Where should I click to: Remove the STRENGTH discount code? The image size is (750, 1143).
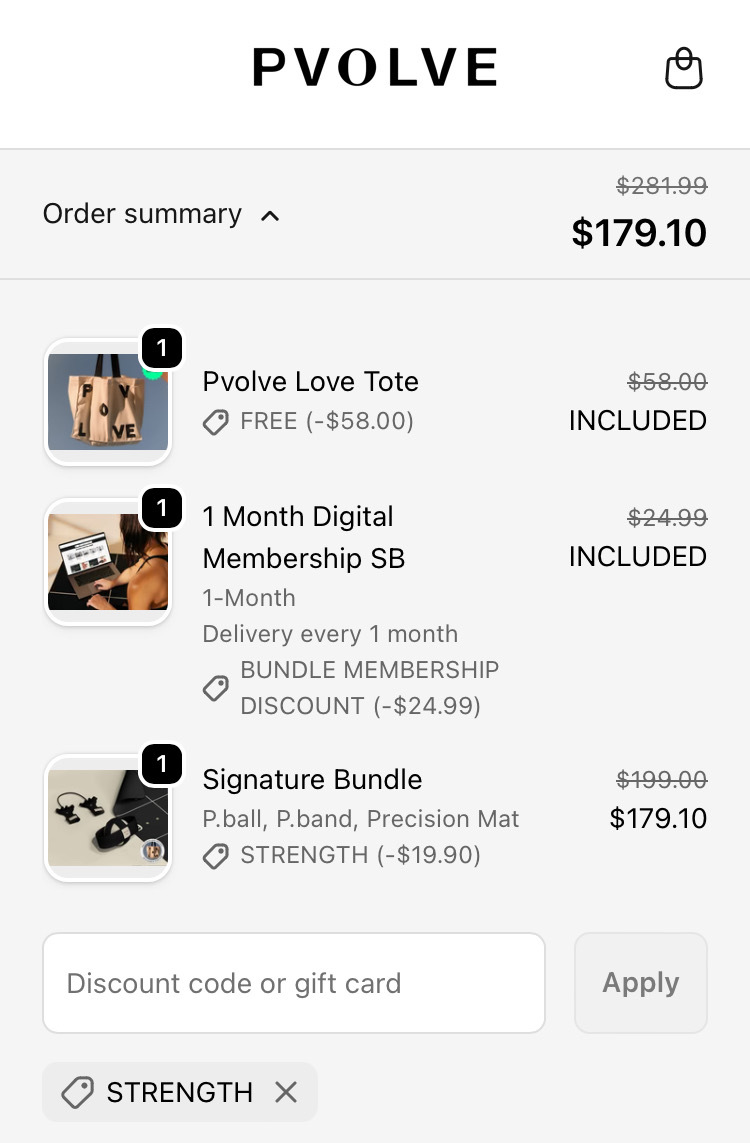click(x=286, y=1092)
